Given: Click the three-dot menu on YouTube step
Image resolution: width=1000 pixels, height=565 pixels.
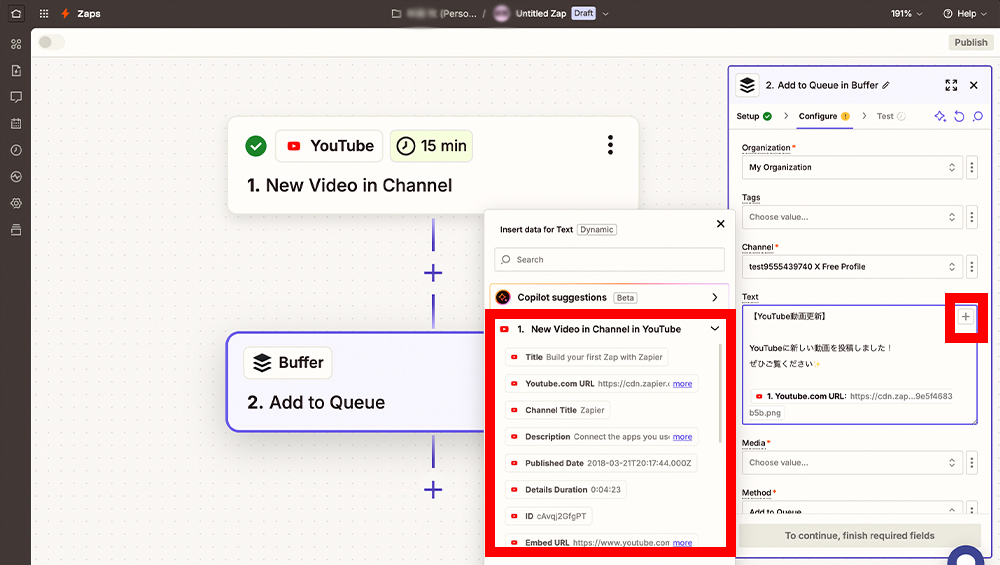Looking at the screenshot, I should [610, 145].
